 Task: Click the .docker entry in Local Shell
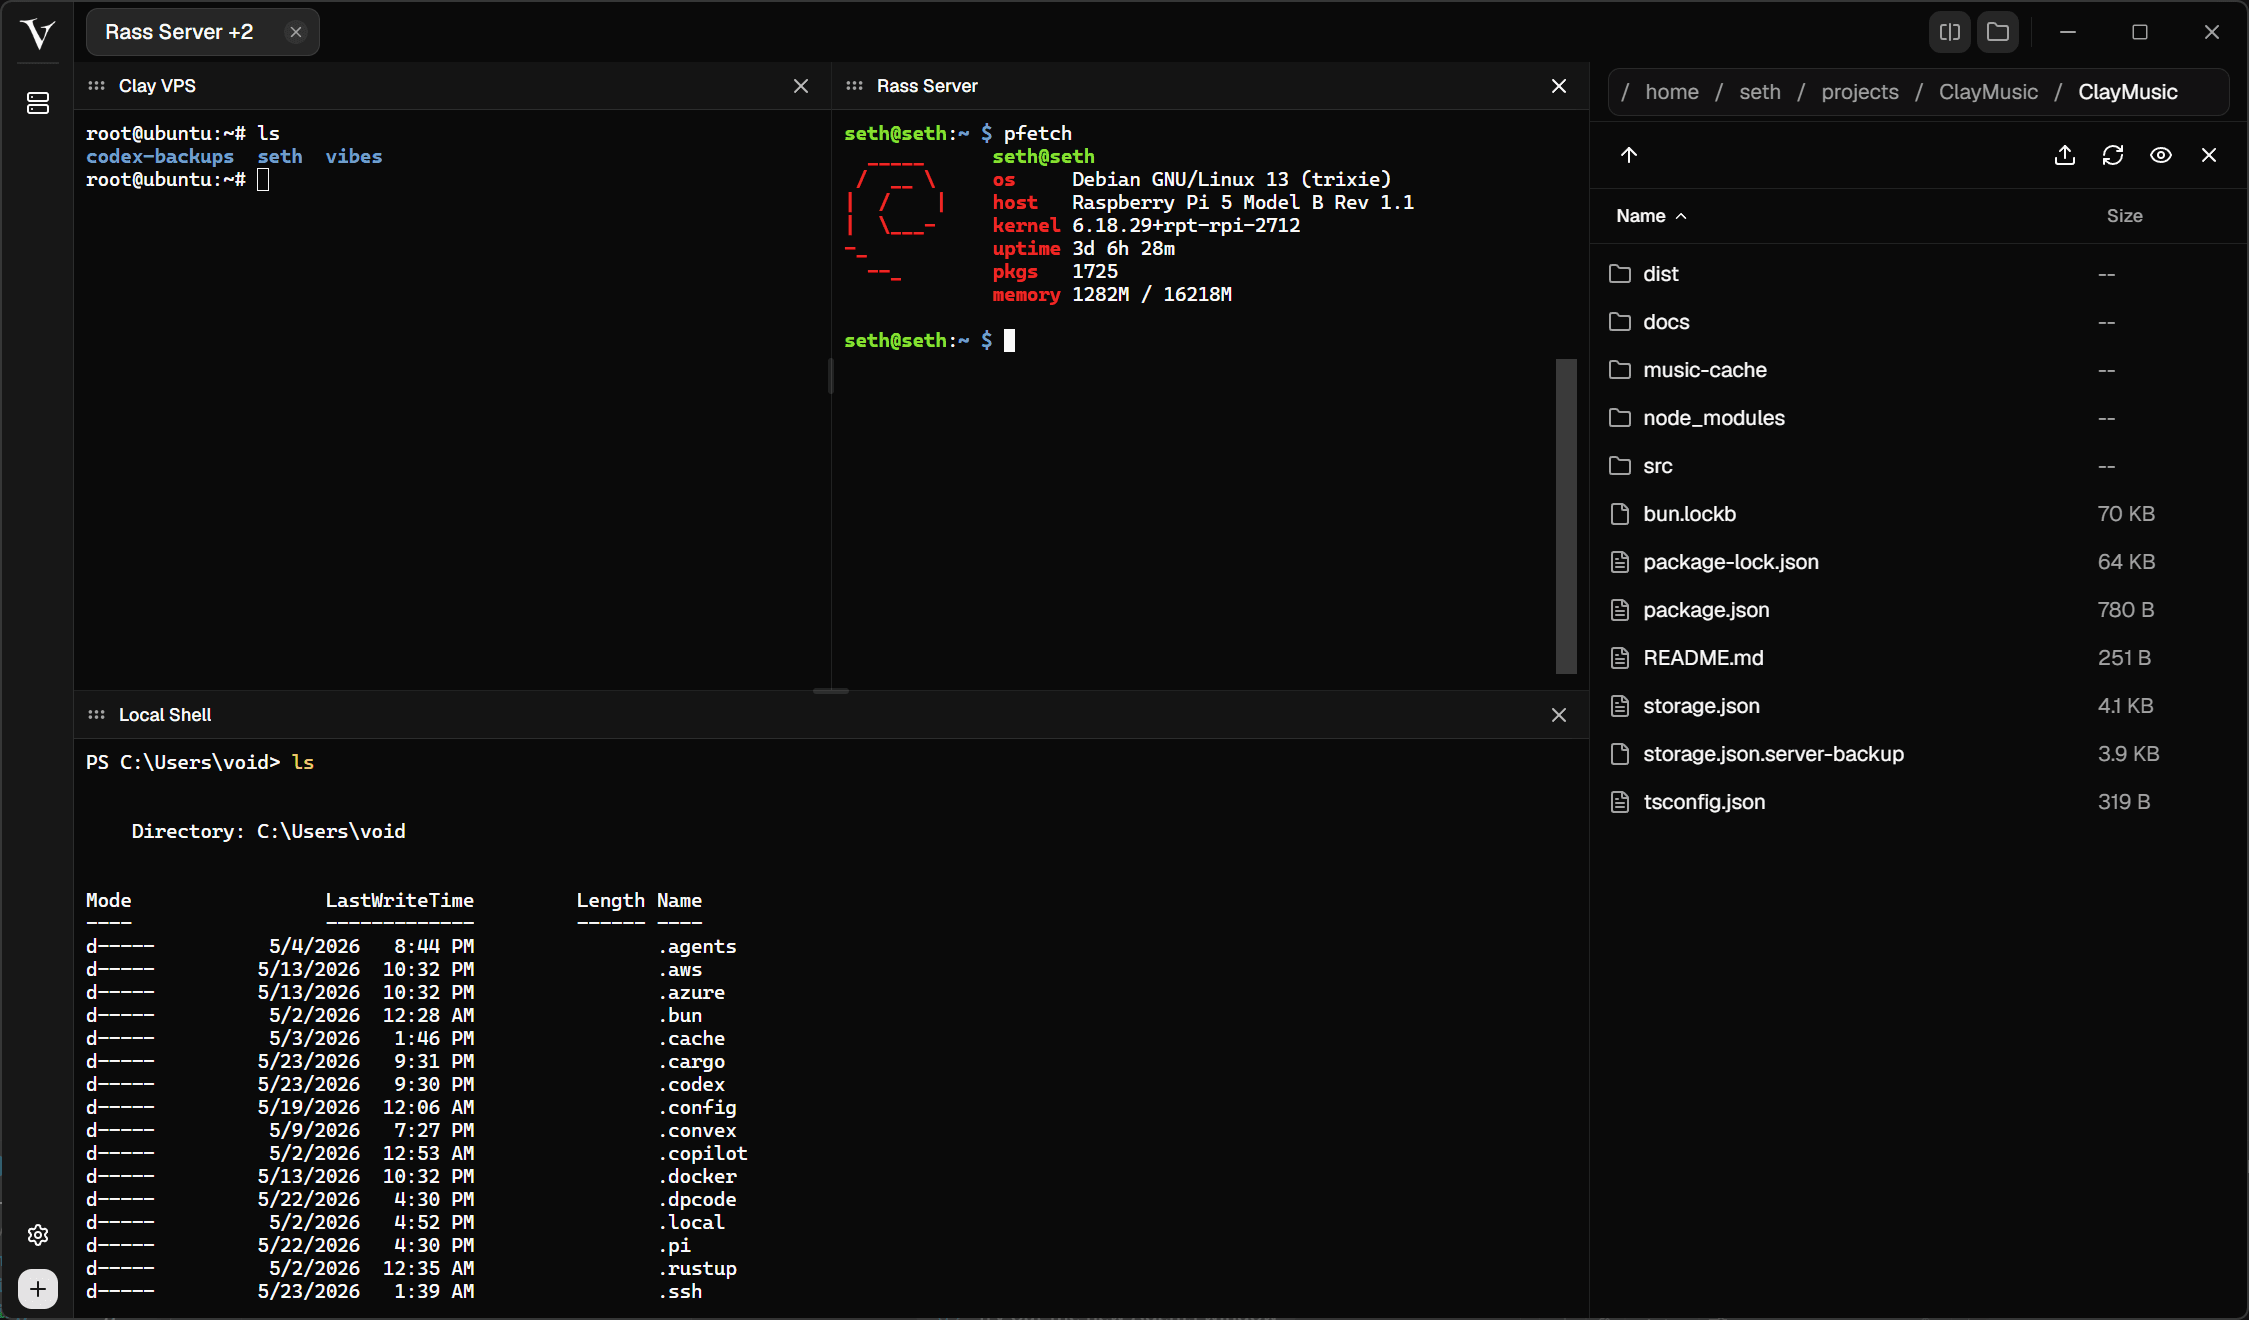pyautogui.click(x=698, y=1177)
